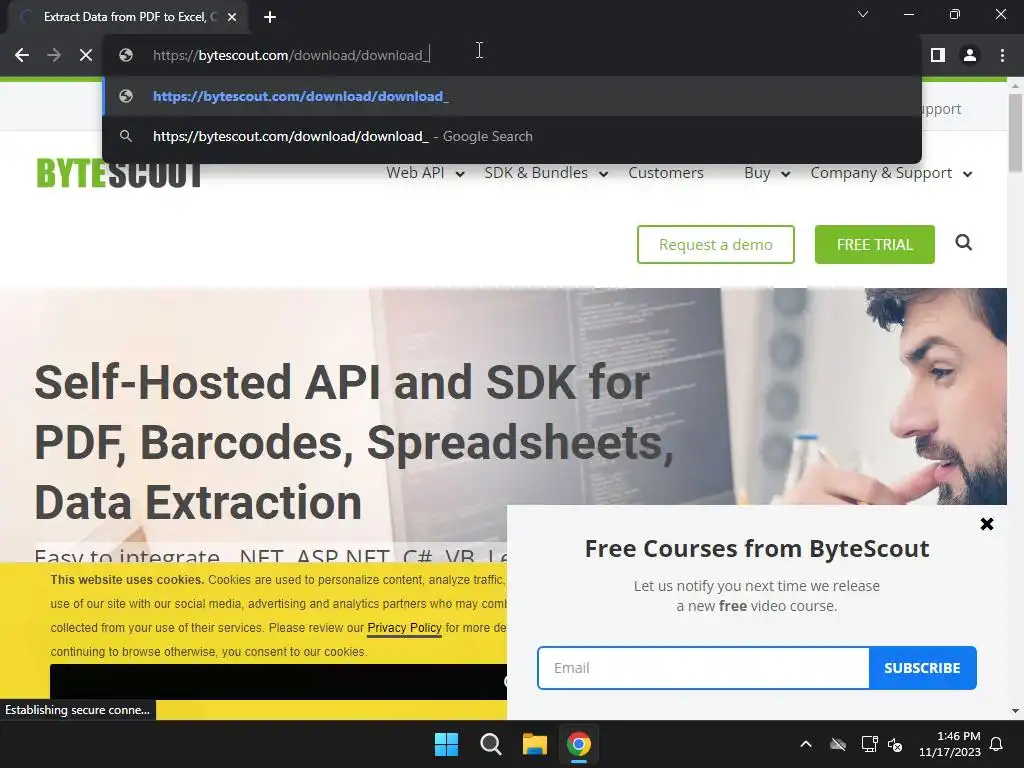1024x768 pixels.
Task: Click the Self-Hosted API and SDK heading
Action: tap(353, 442)
